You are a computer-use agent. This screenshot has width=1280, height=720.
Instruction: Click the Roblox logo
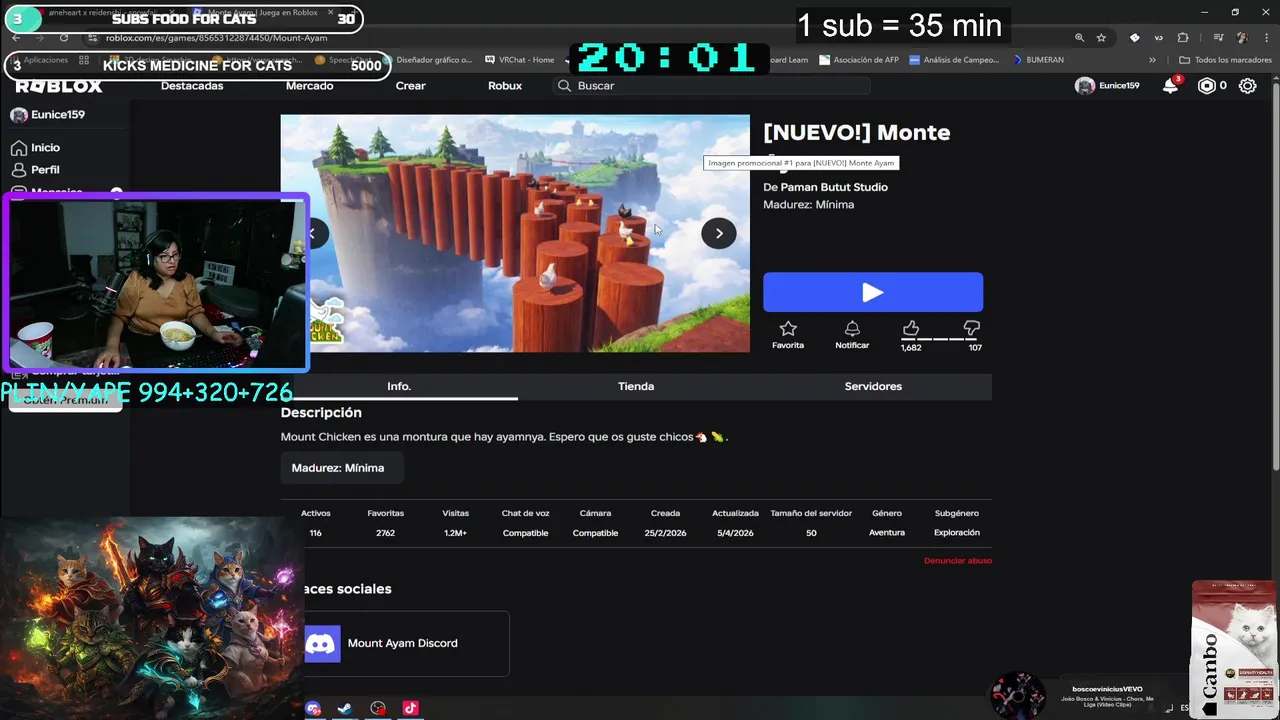[58, 86]
